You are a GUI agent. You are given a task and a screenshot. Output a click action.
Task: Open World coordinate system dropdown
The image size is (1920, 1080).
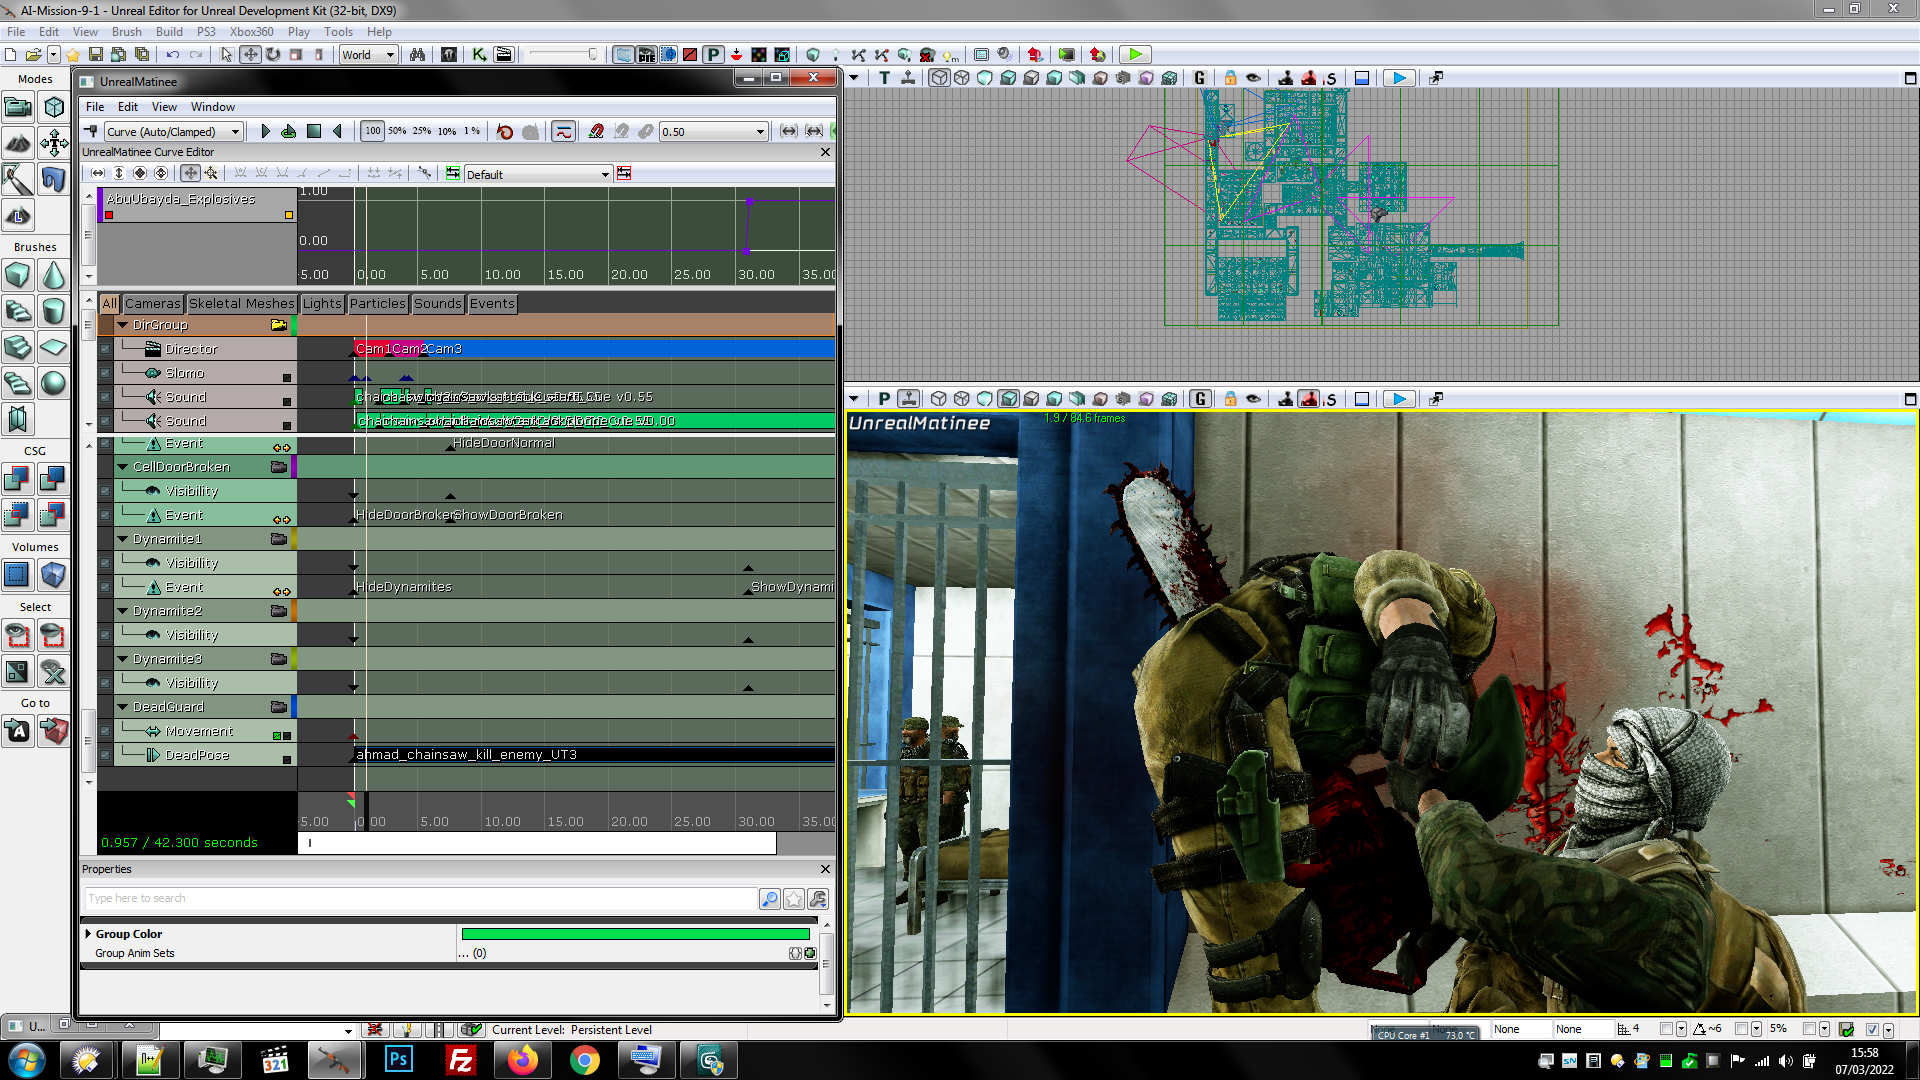(368, 55)
